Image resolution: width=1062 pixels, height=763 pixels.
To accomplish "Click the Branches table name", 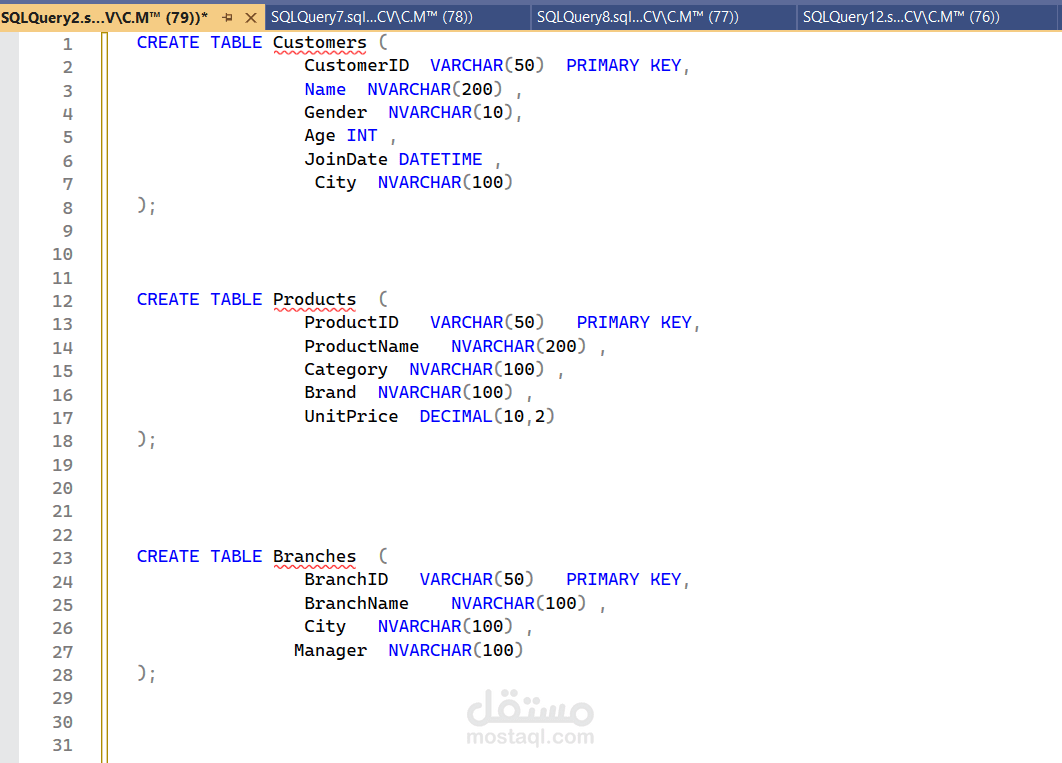I will 314,557.
